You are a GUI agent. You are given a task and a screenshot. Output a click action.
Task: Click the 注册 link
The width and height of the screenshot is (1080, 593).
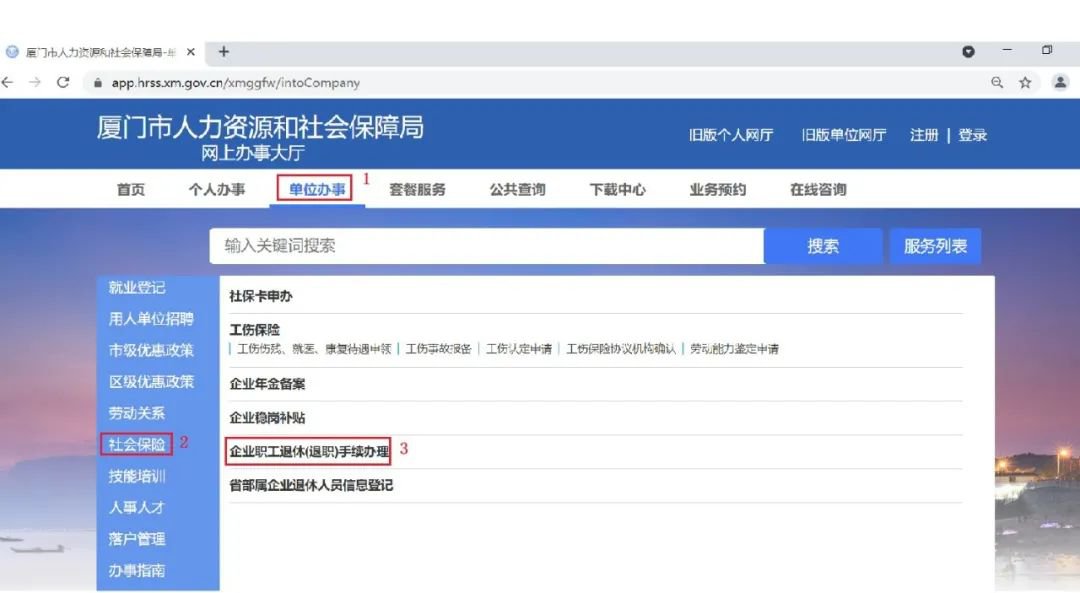click(924, 135)
